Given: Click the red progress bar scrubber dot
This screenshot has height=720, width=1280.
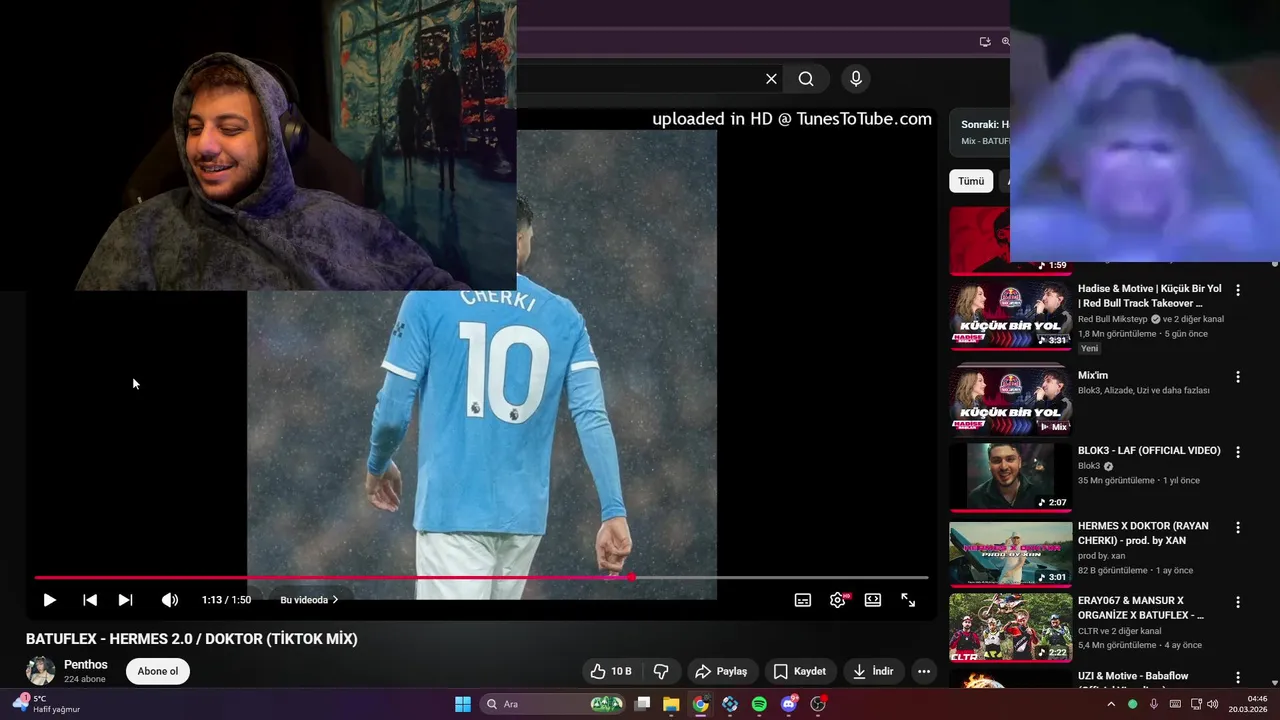Looking at the screenshot, I should (x=632, y=577).
